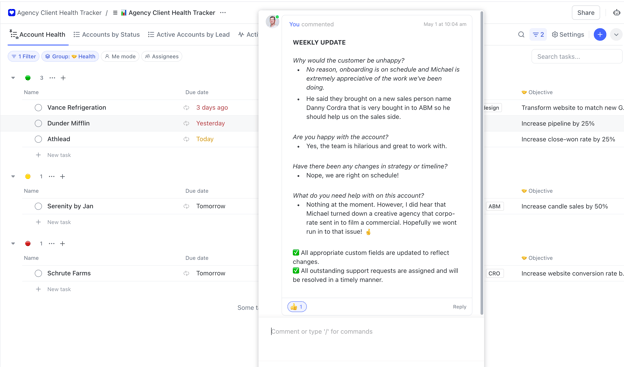Click the ClickUp logo in the breadcrumb
624x367 pixels.
point(12,13)
